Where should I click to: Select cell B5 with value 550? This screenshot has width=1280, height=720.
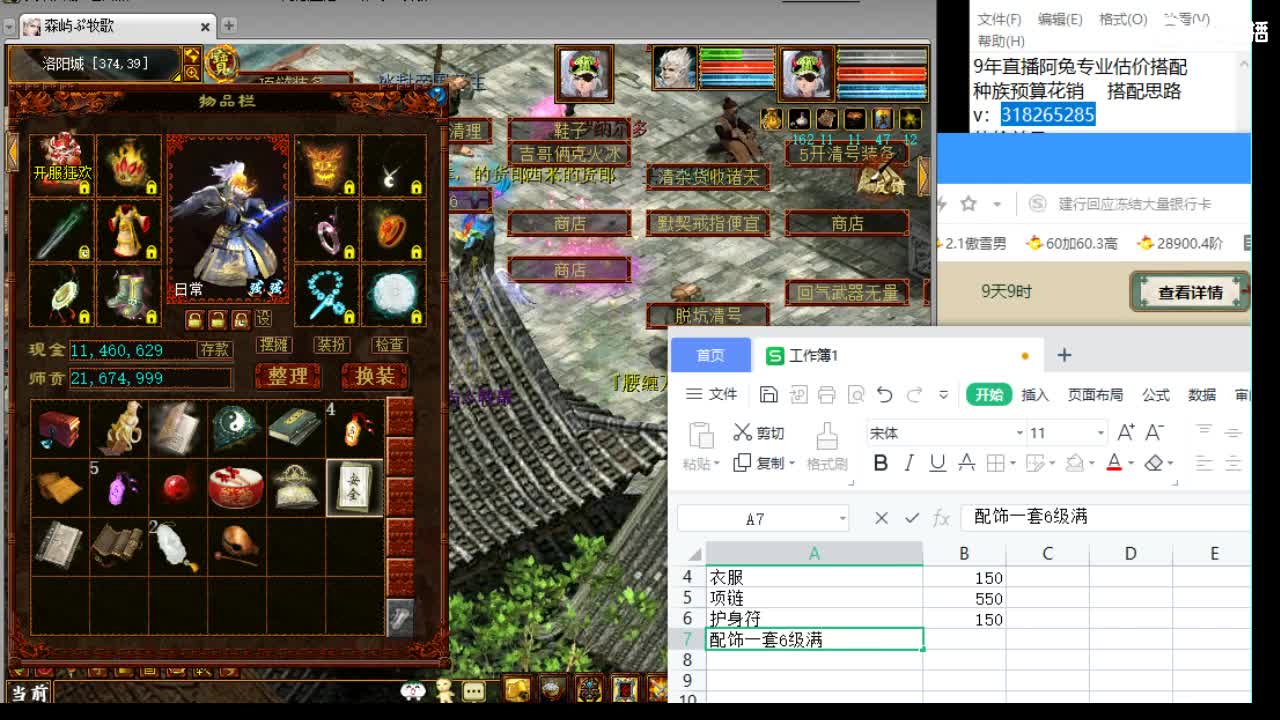click(964, 598)
